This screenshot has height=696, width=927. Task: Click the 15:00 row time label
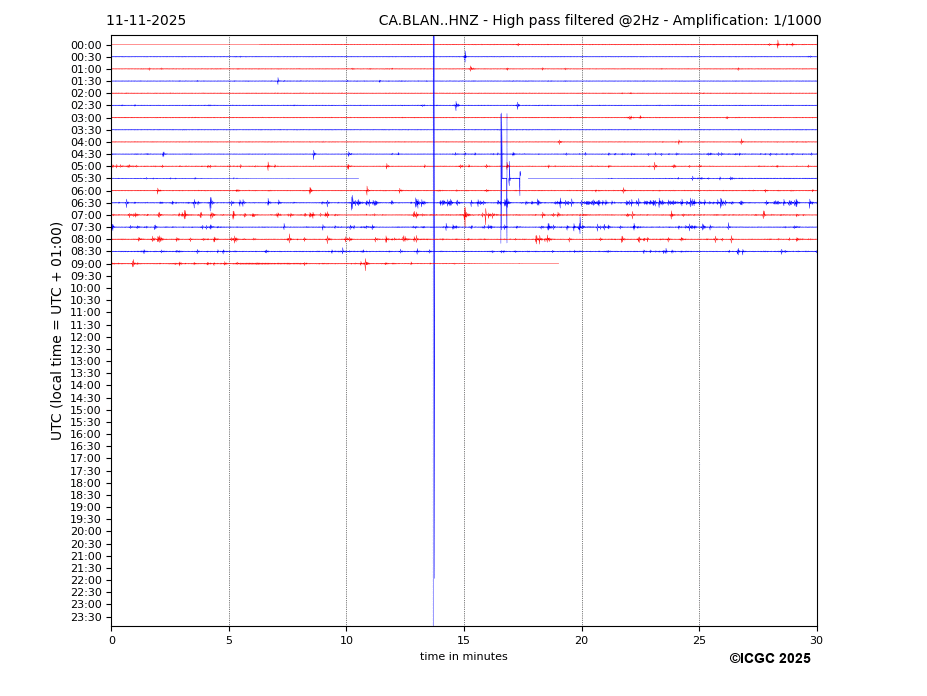(x=86, y=410)
